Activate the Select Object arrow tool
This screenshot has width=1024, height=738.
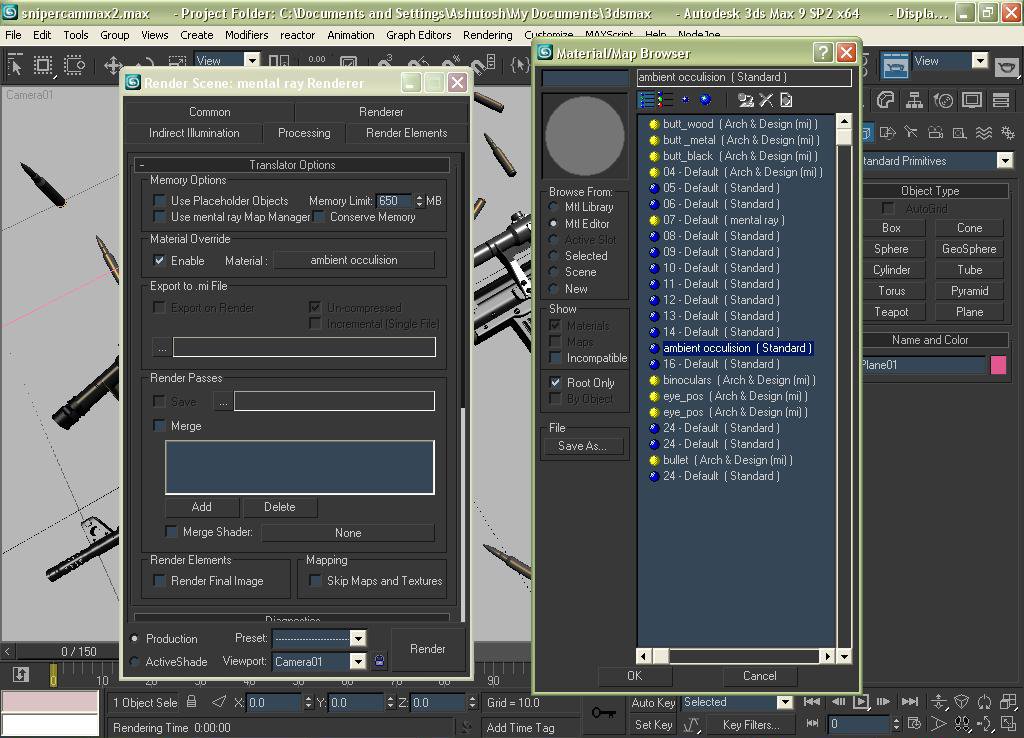pyautogui.click(x=16, y=64)
